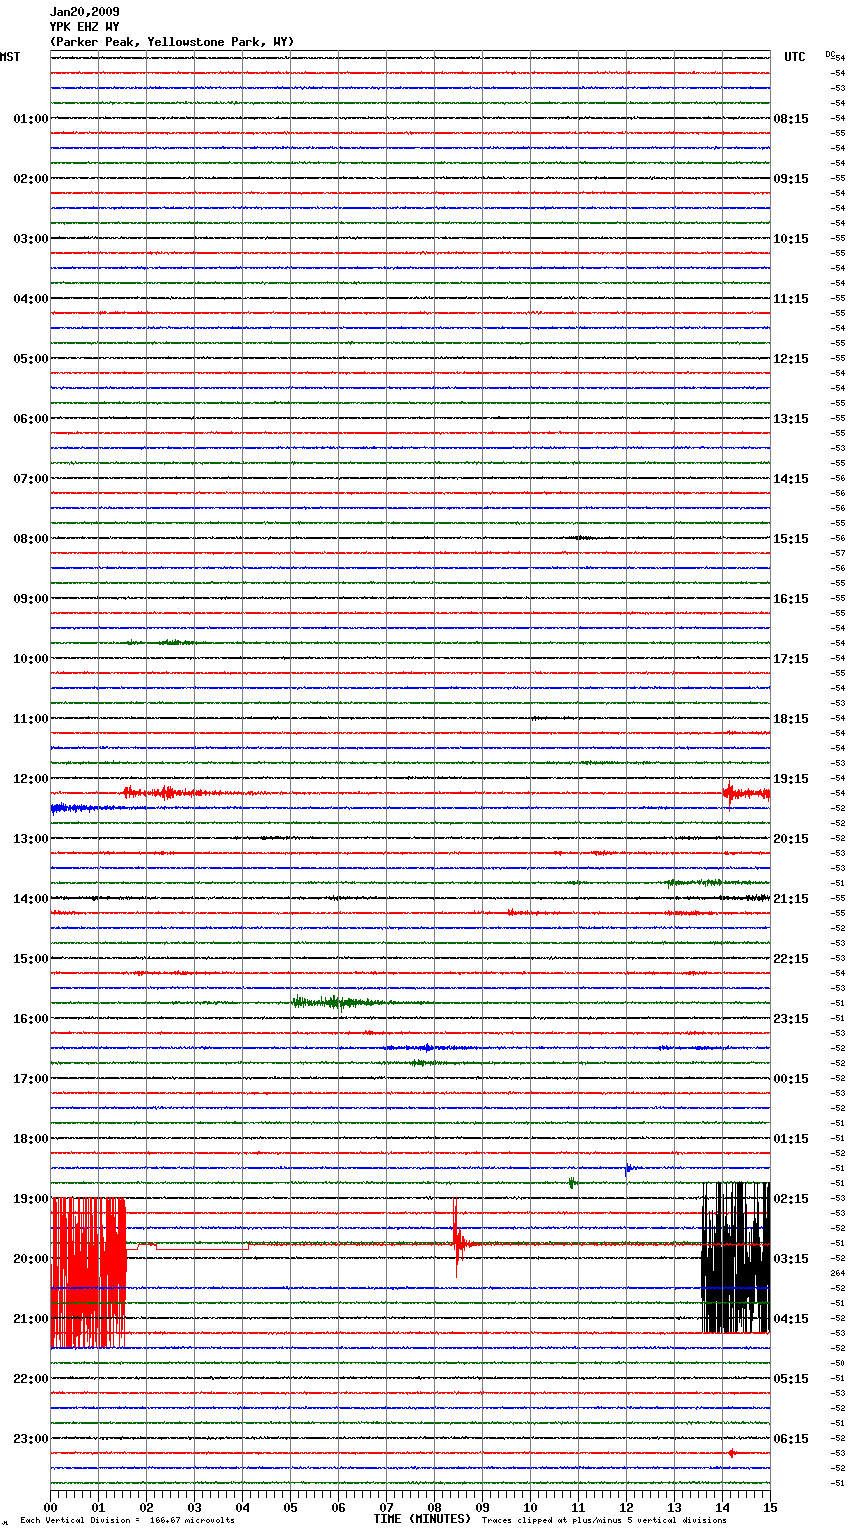Click the 14:00 MST hour label
This screenshot has height=1534, width=850.
(x=31, y=899)
